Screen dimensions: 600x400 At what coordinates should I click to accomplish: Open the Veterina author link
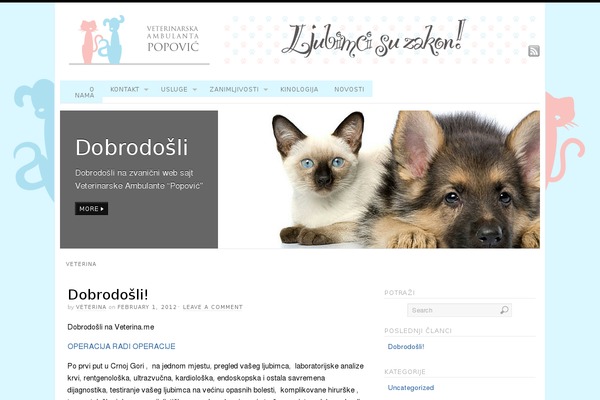(91, 307)
